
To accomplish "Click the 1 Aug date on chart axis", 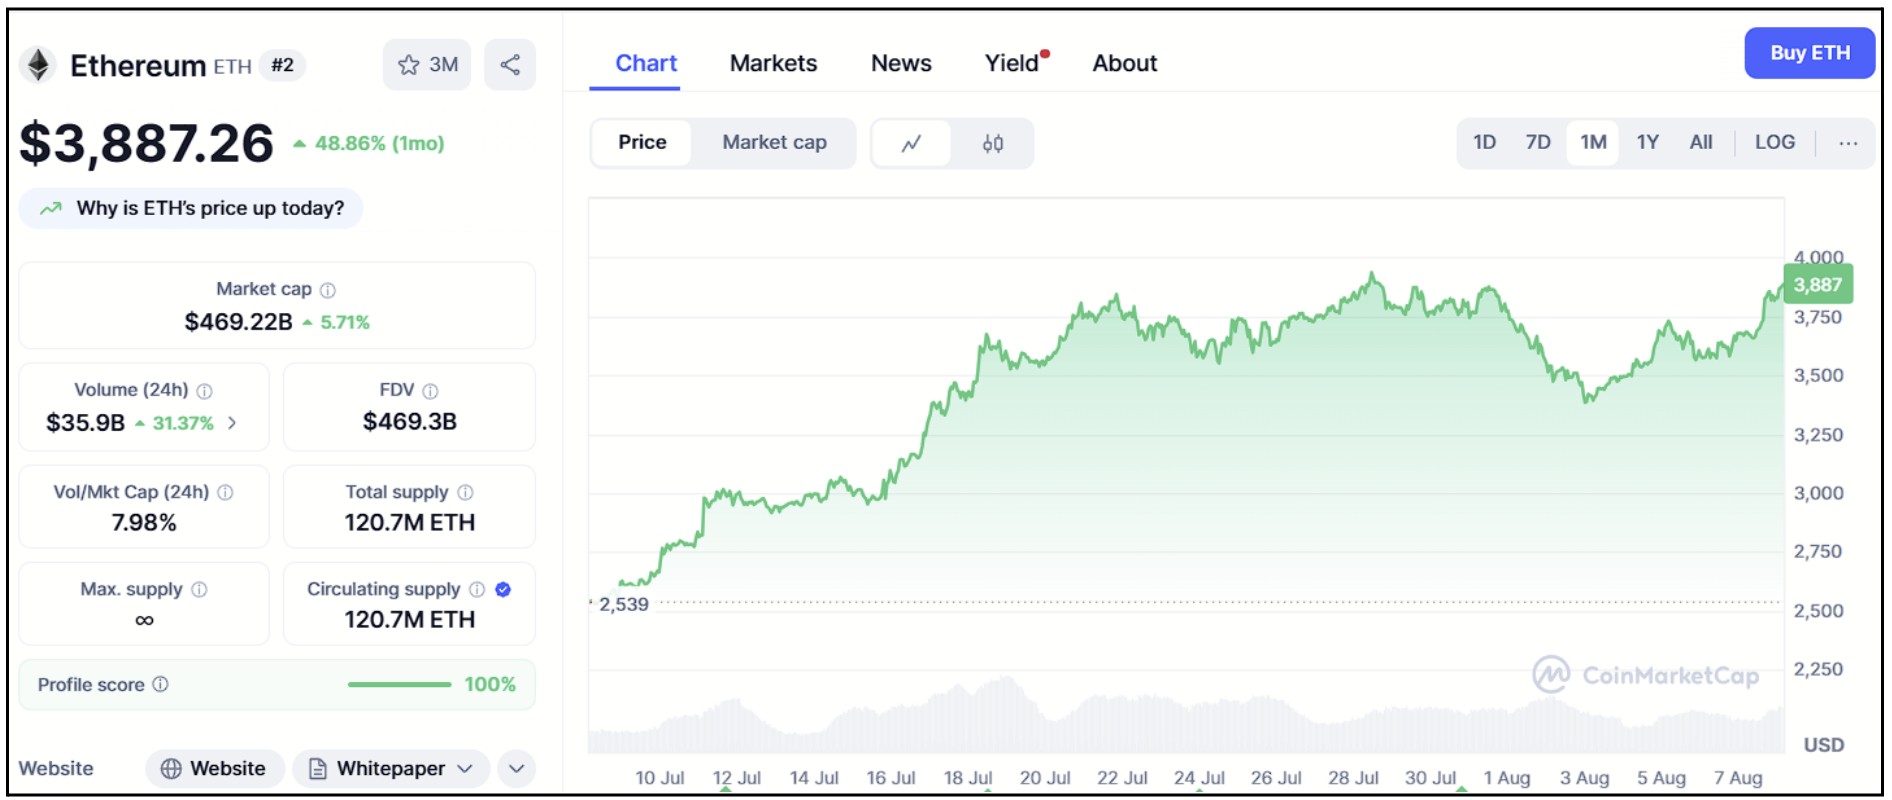I will tap(1506, 778).
